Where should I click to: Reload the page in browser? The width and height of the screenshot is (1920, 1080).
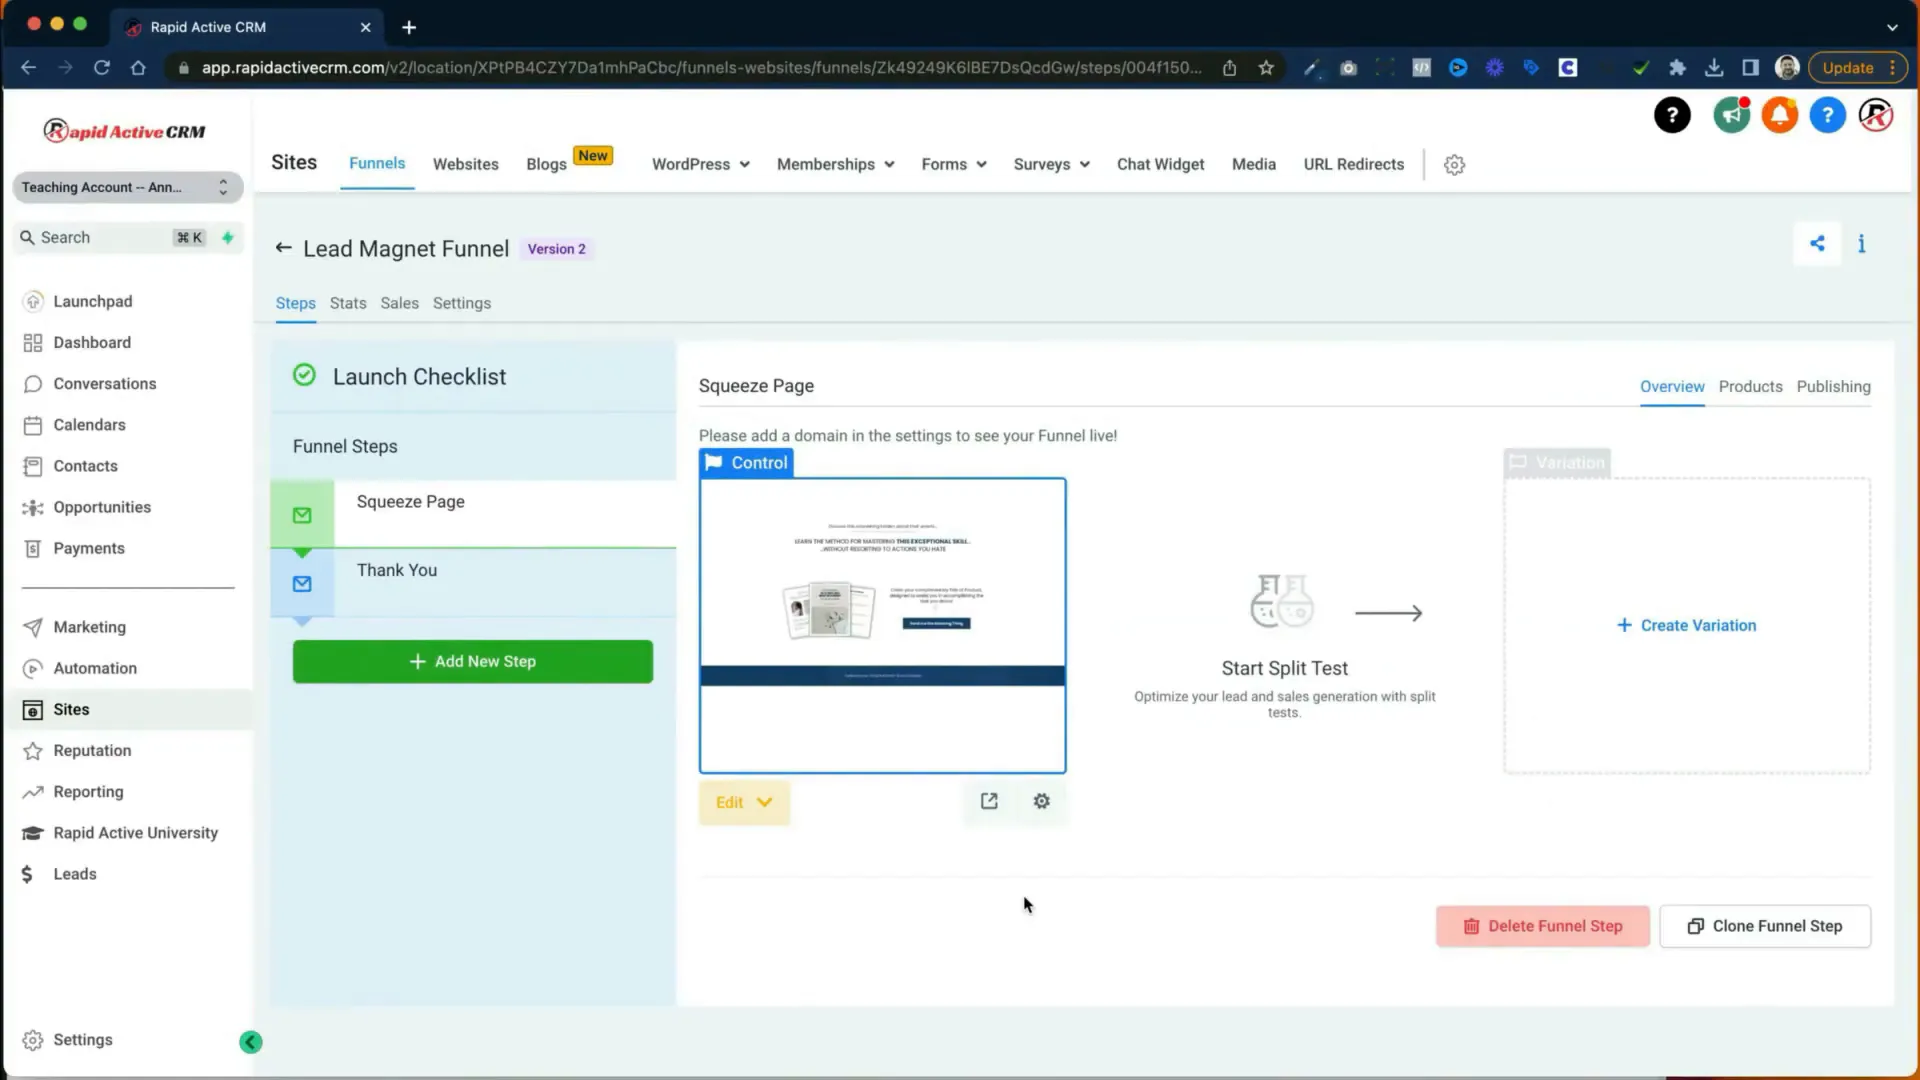point(101,67)
